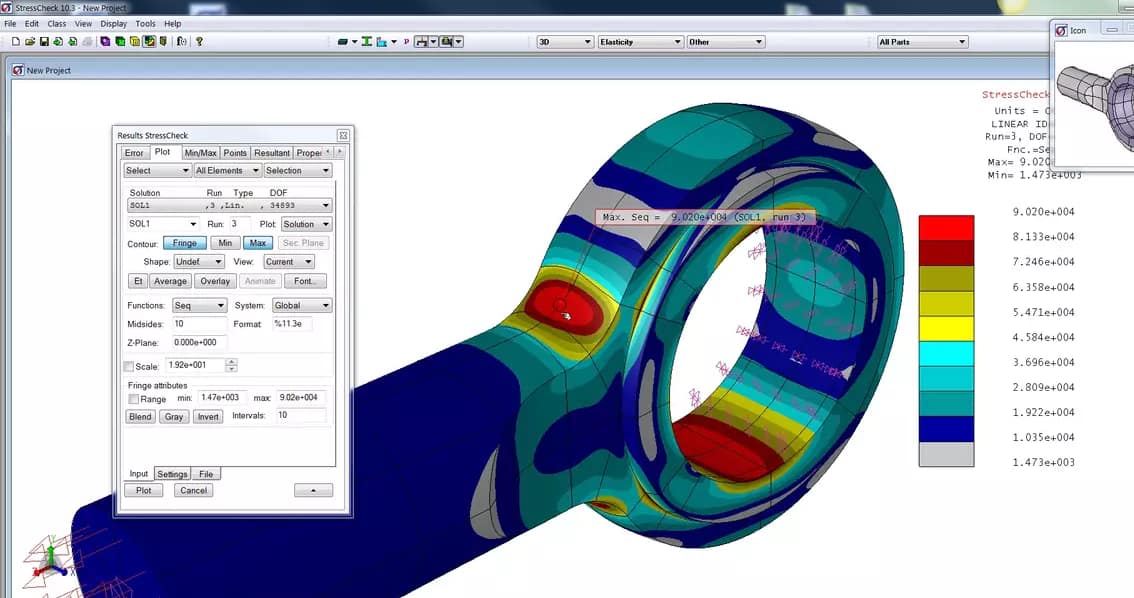1134x598 pixels.
Task: Enable the Scale checkbox in the Plot panel
Action: point(126,366)
